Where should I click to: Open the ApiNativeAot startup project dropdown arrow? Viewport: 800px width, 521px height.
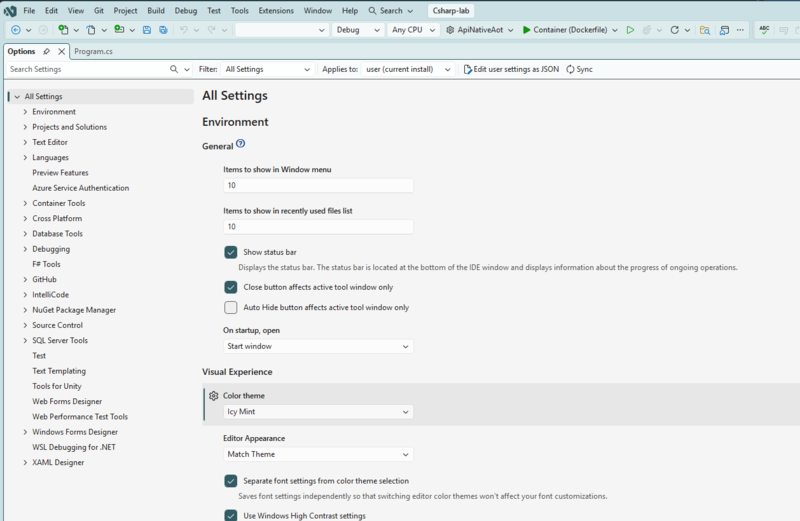(510, 30)
